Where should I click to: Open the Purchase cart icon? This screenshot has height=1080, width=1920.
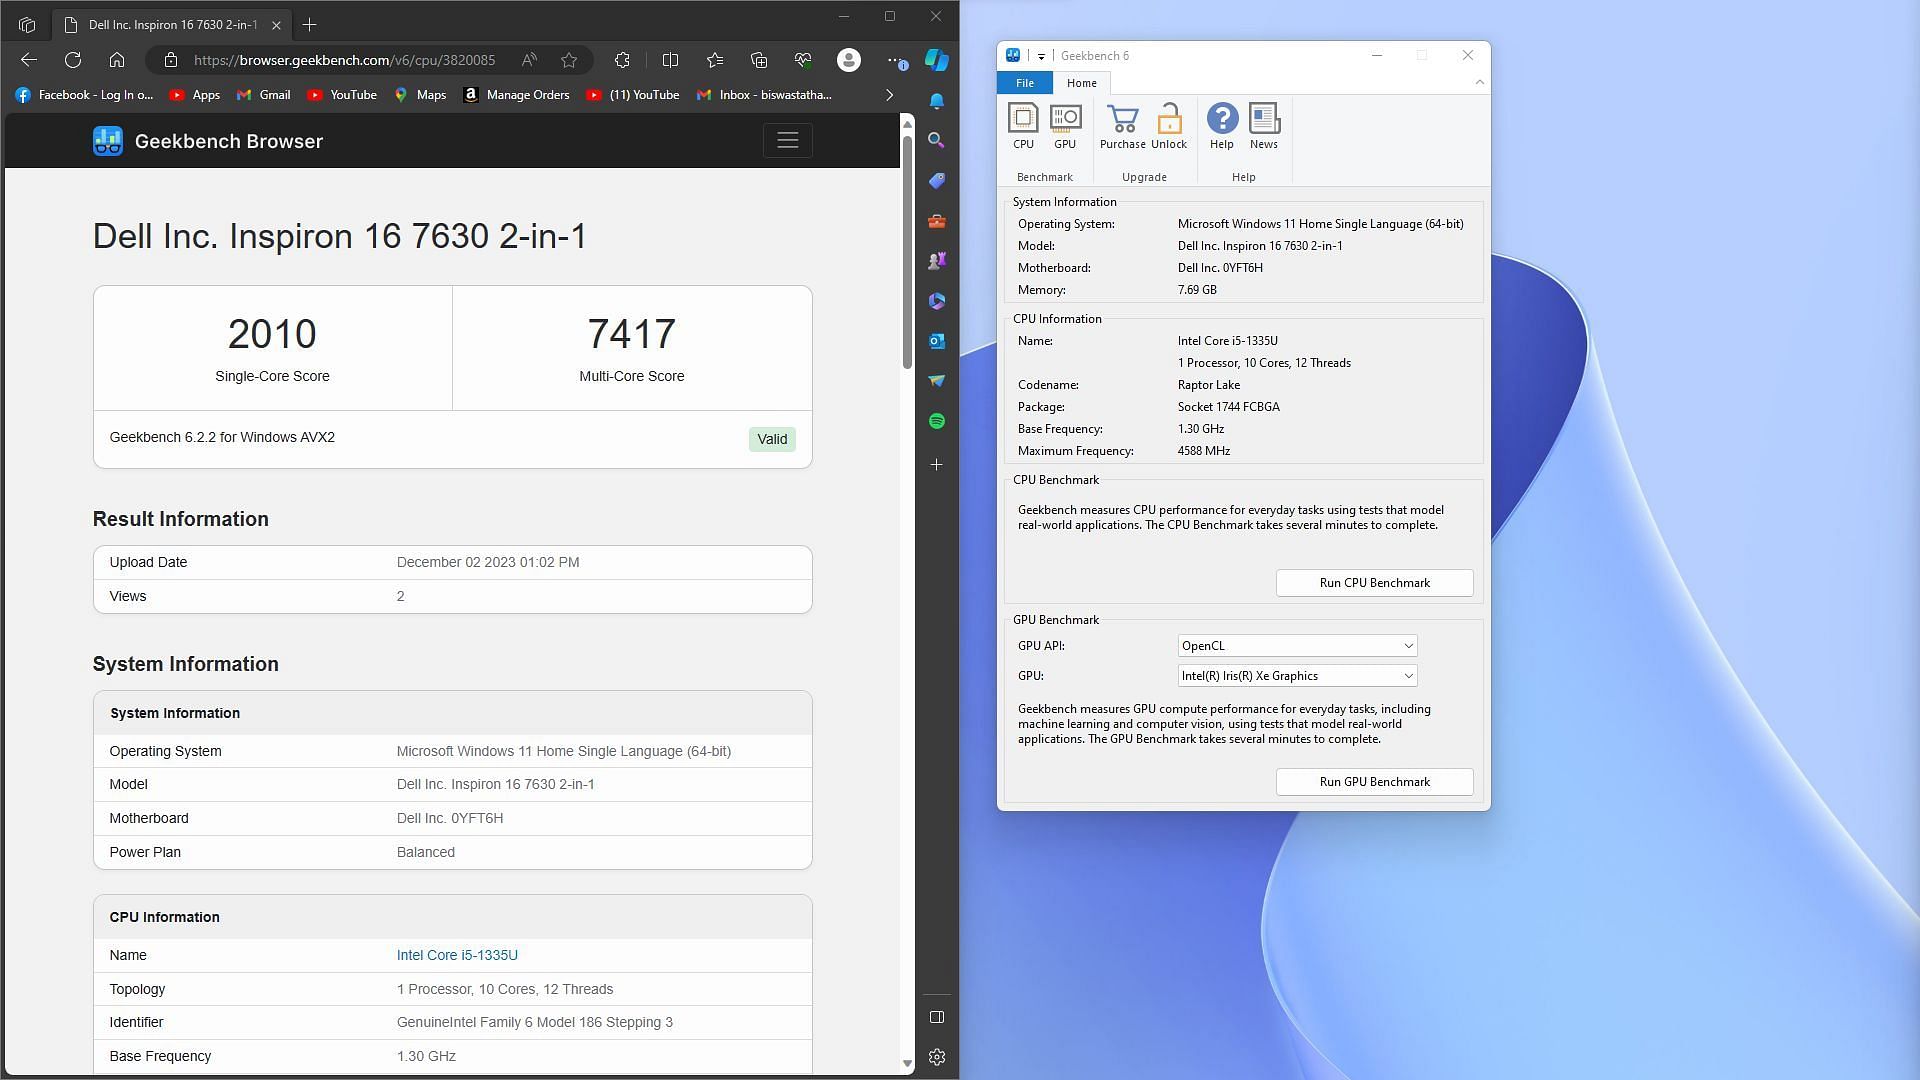click(x=1122, y=126)
